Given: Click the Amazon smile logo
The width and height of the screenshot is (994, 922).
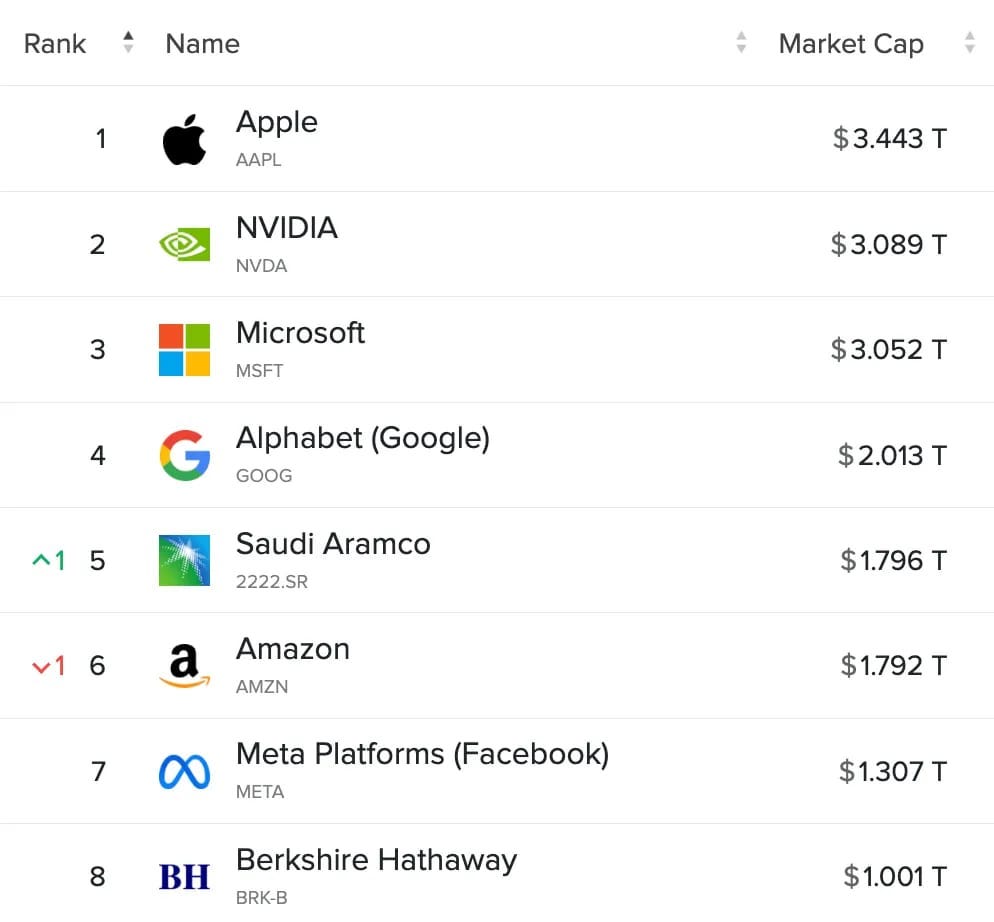Looking at the screenshot, I should click(184, 666).
